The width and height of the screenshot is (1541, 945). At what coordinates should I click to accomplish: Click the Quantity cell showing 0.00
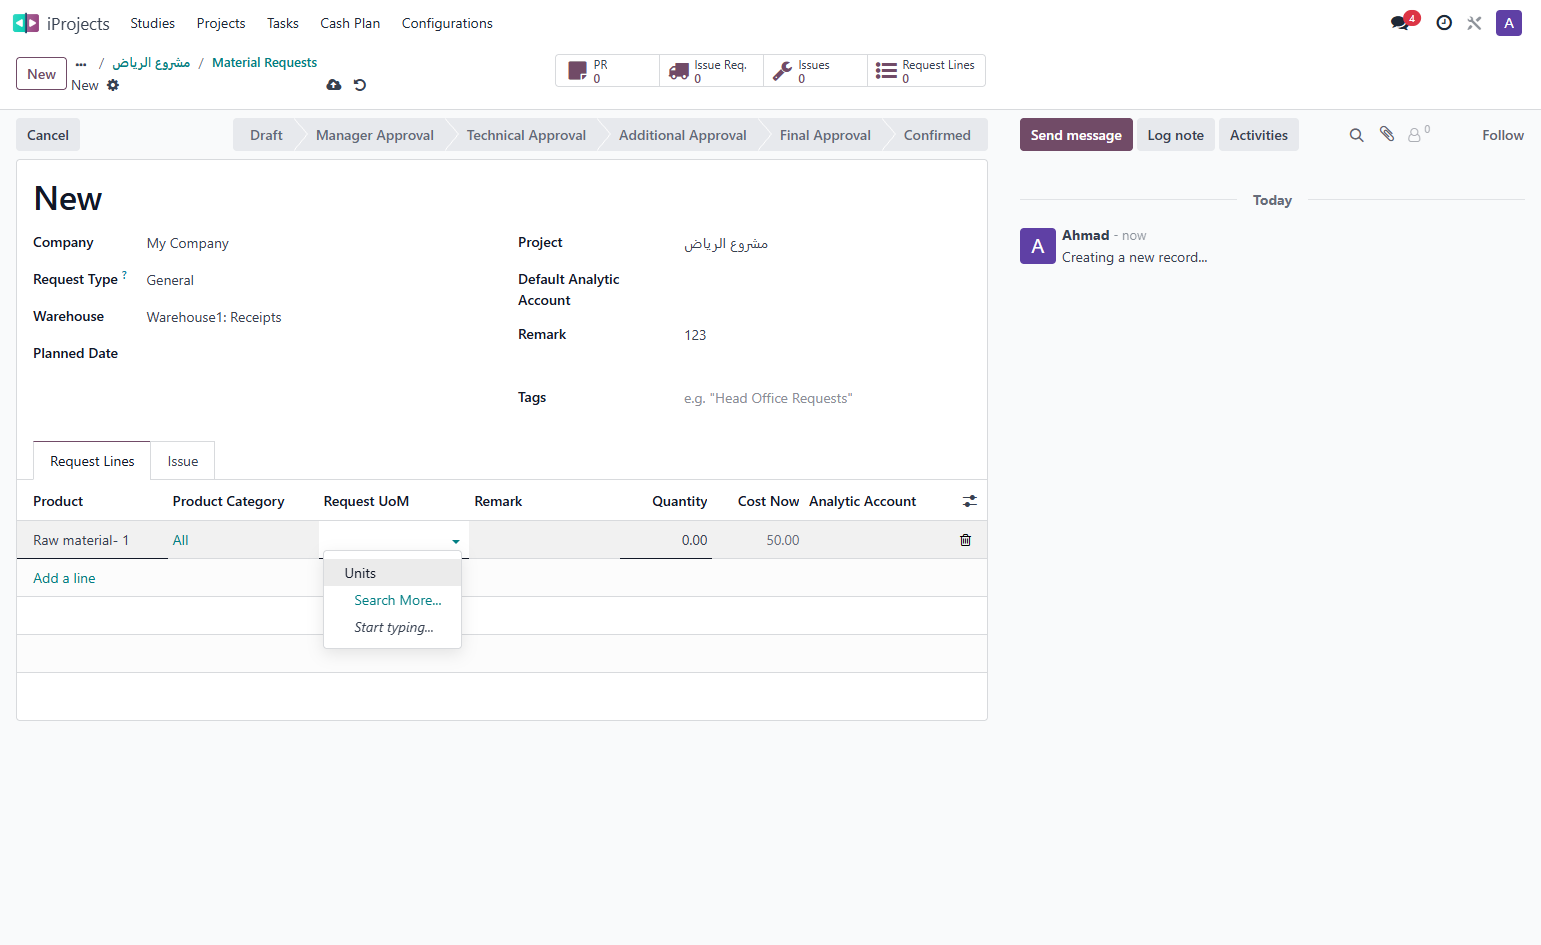(x=666, y=540)
